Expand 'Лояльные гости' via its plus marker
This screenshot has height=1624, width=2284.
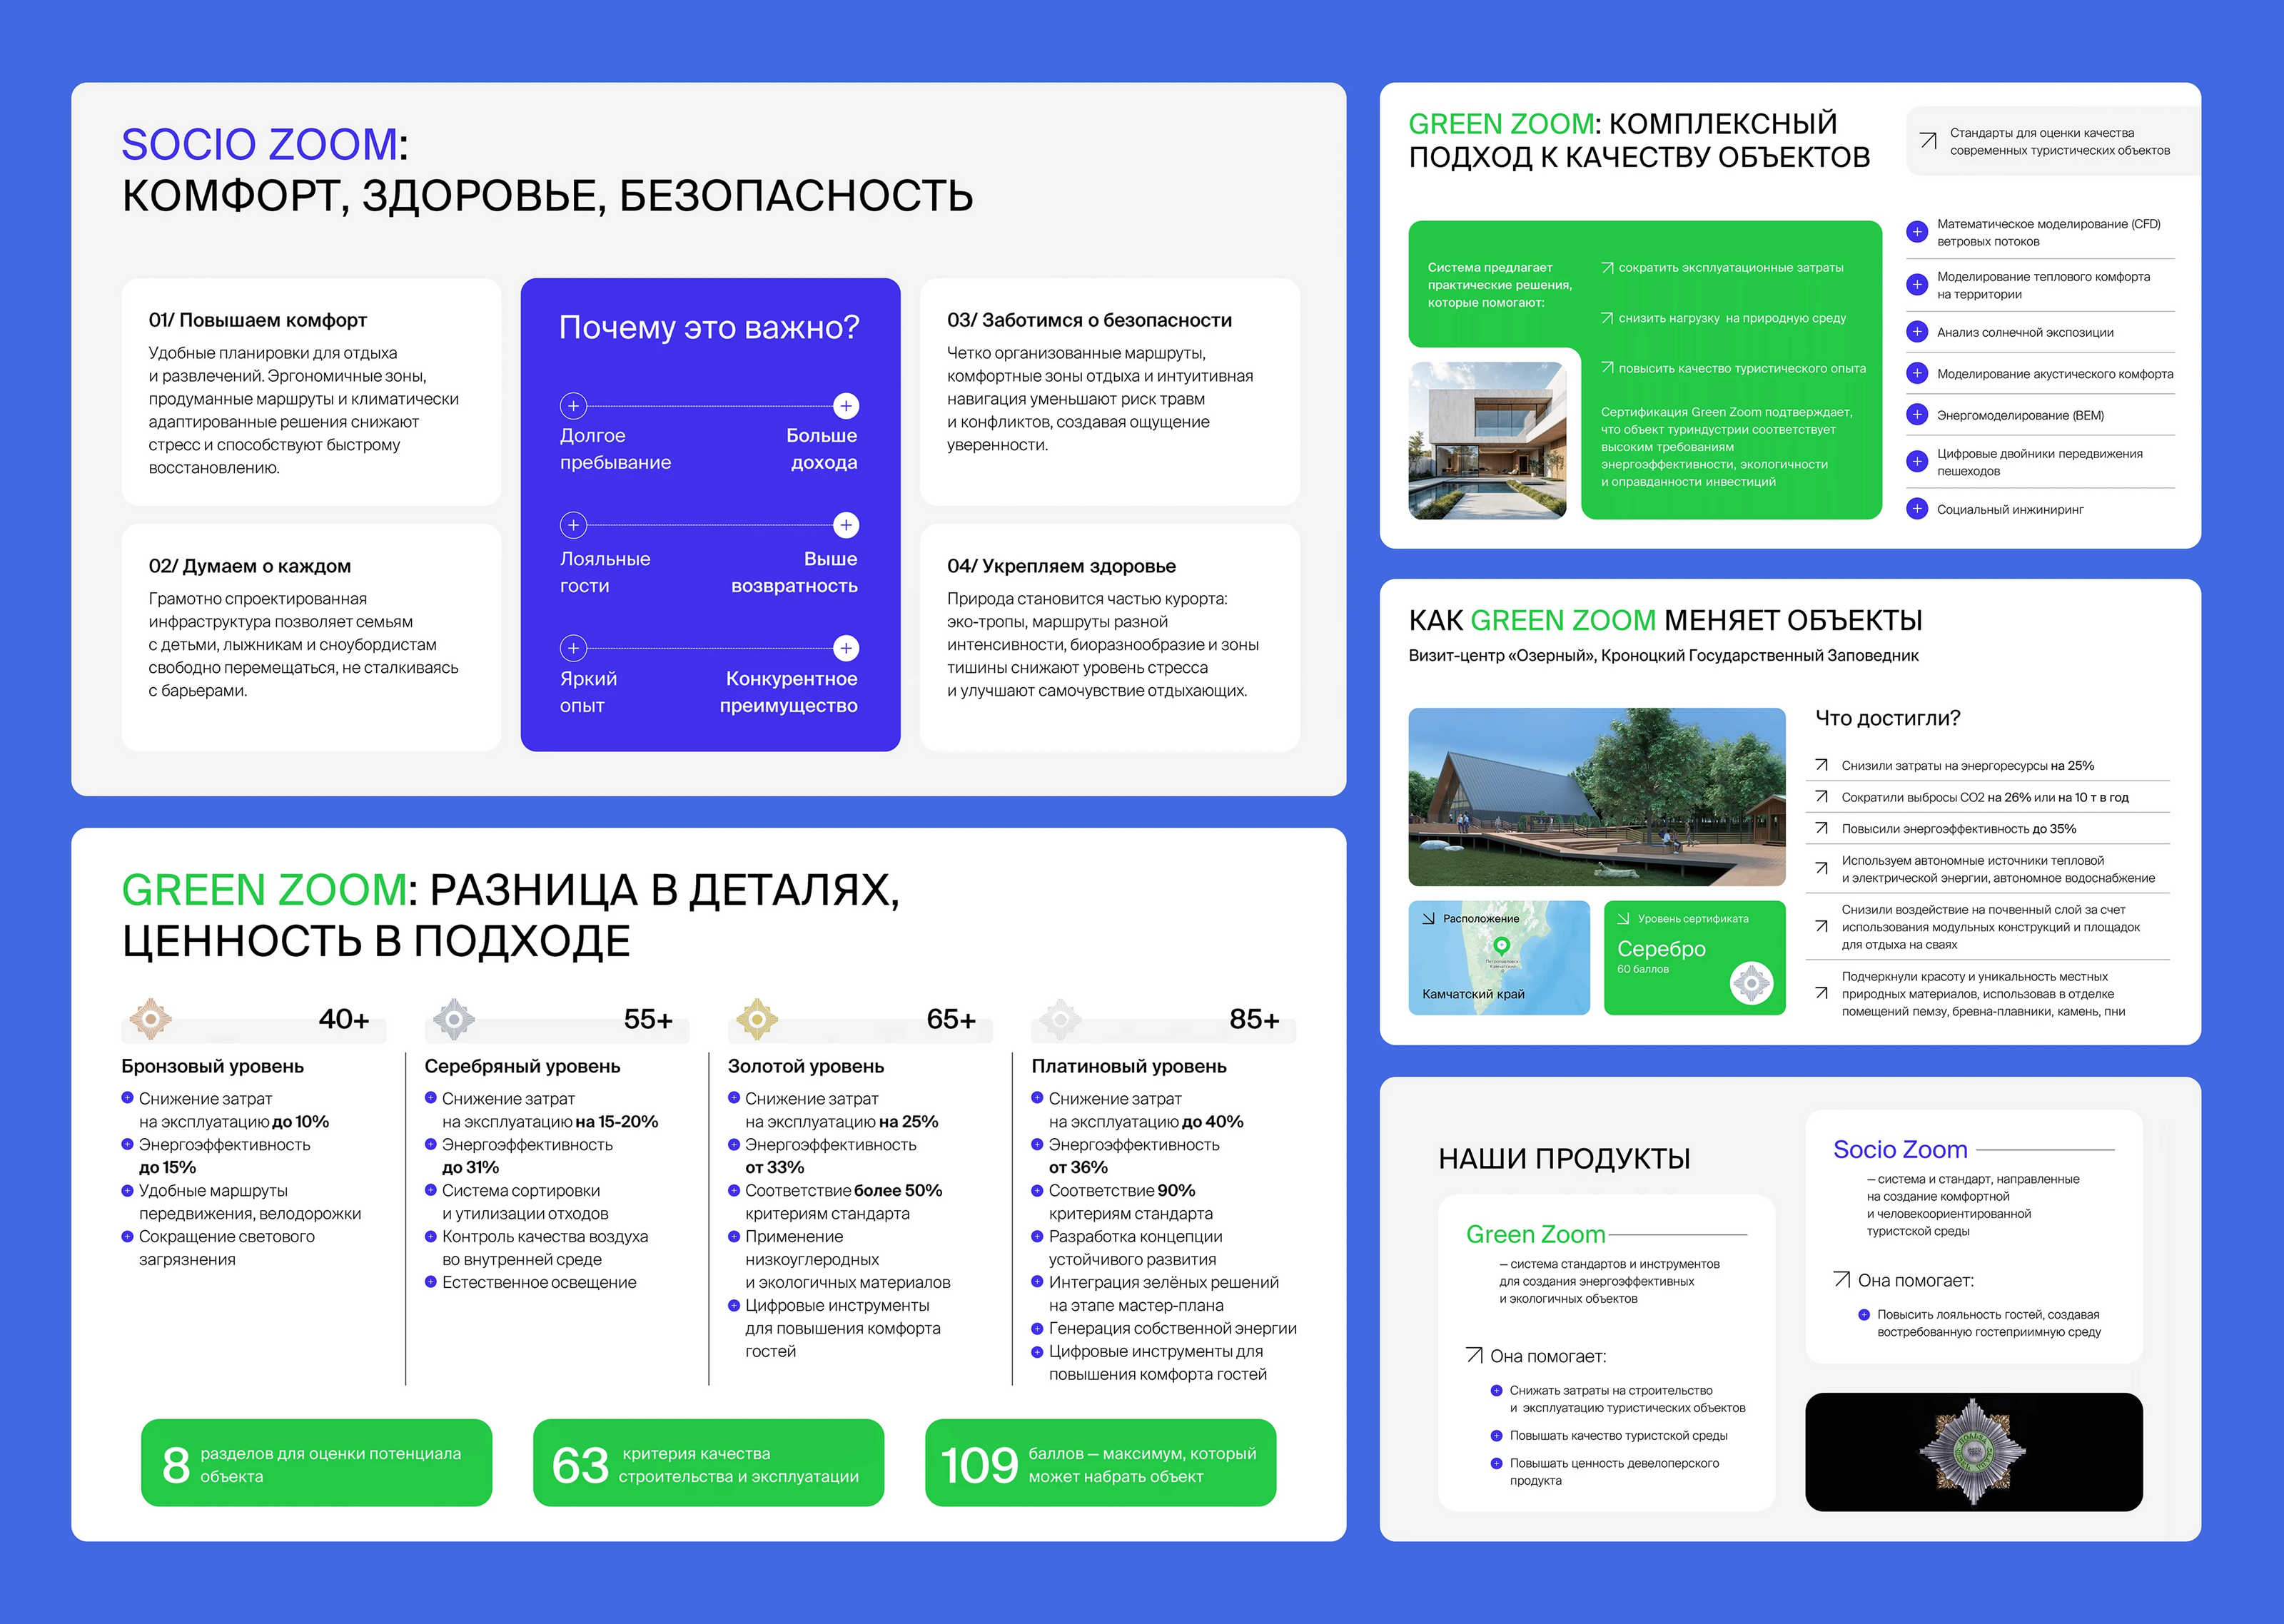coord(574,525)
